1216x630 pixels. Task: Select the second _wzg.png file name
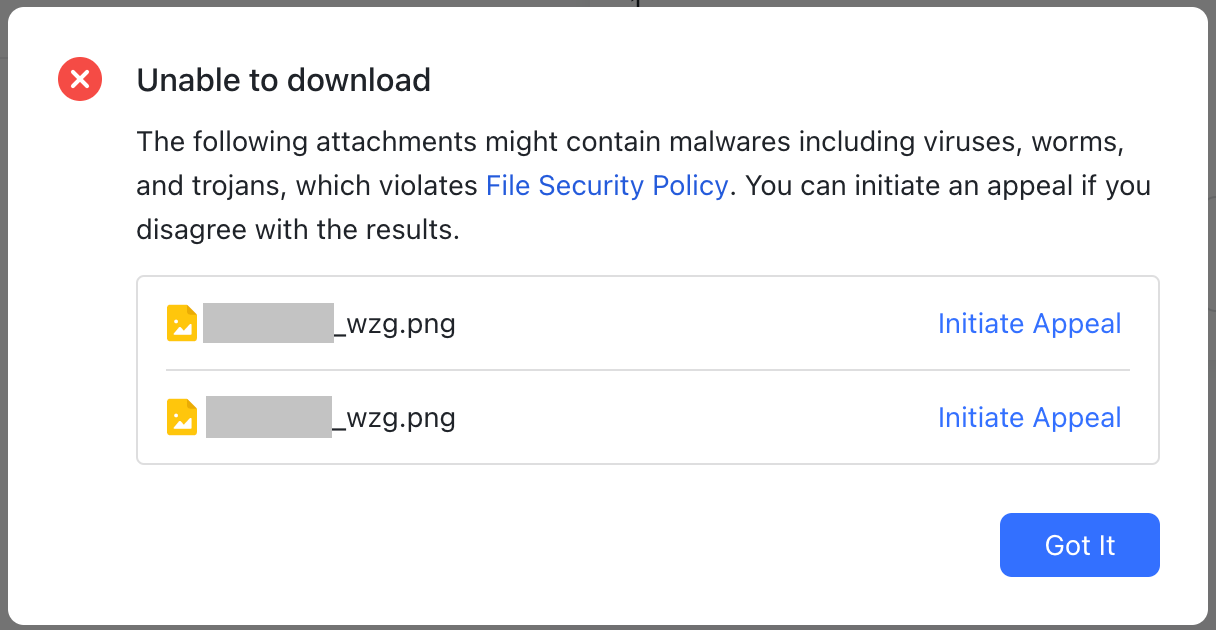pos(330,417)
